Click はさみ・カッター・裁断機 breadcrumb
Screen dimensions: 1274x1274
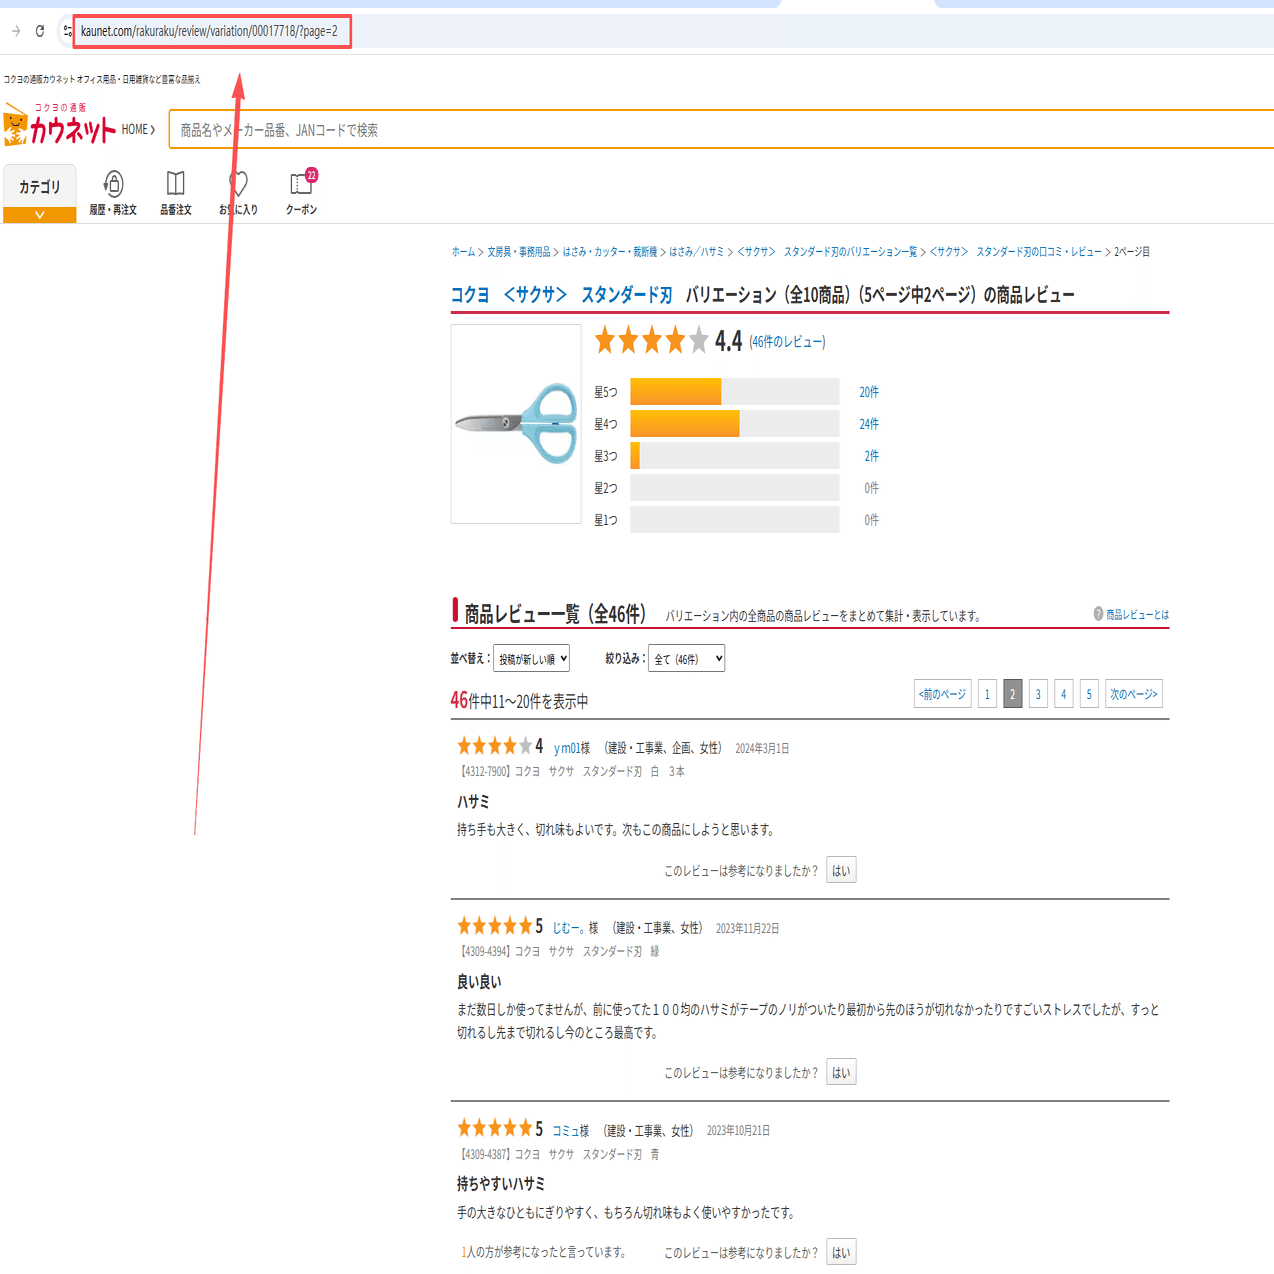point(610,252)
